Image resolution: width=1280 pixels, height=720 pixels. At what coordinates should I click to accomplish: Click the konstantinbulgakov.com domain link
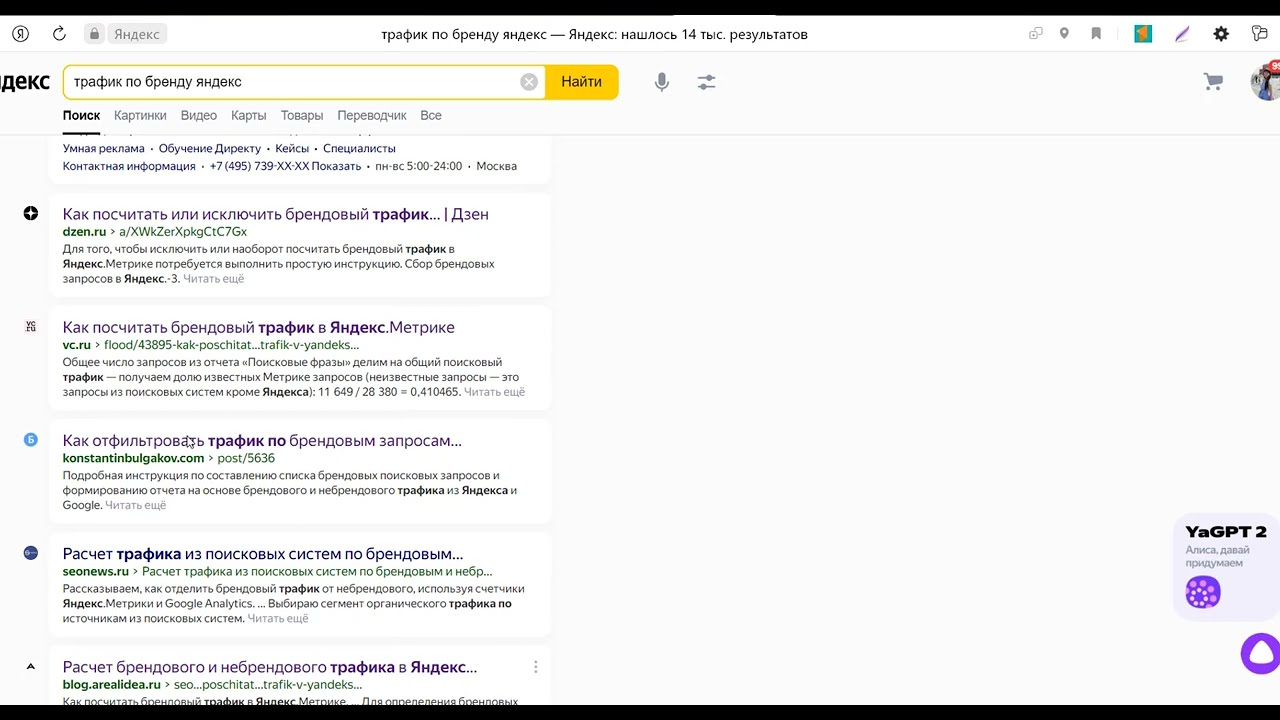click(x=133, y=458)
